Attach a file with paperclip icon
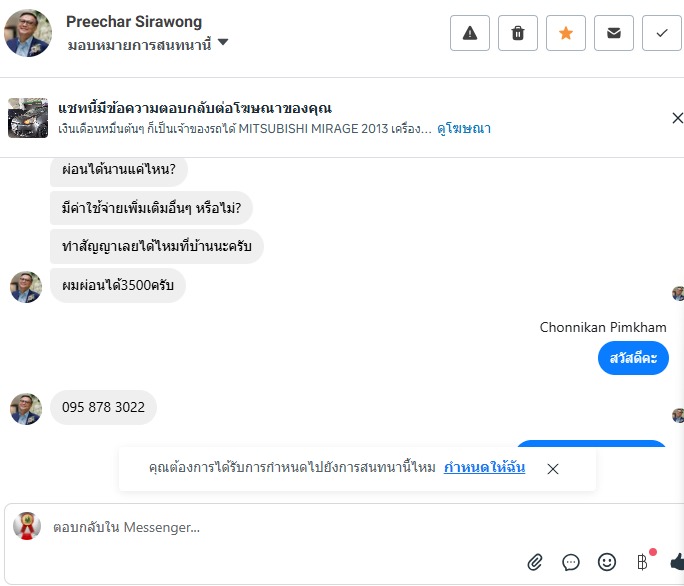684x586 pixels. 535,562
